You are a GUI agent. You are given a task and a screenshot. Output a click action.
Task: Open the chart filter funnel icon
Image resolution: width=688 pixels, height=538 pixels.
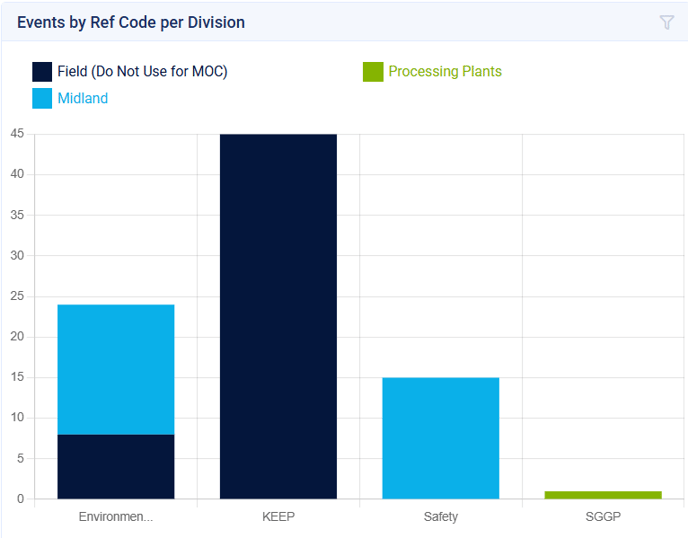pyautogui.click(x=667, y=22)
